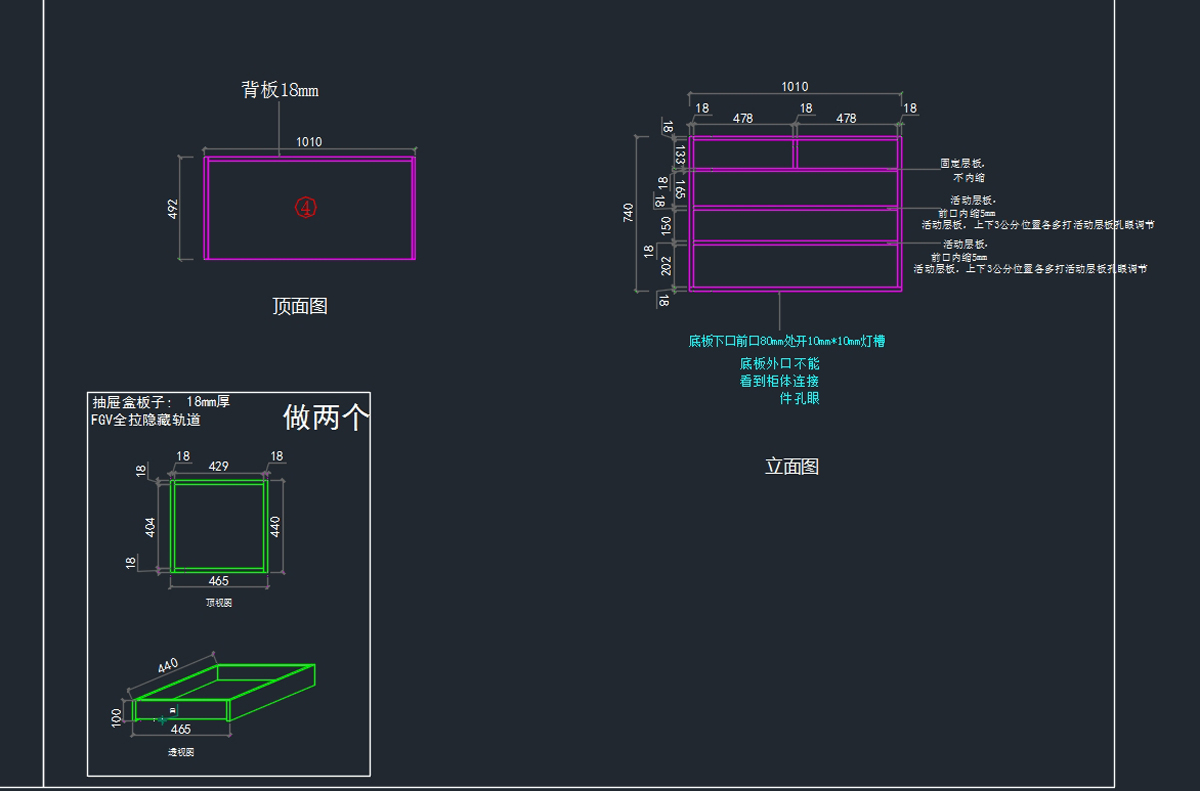
Task: Select the cyan 底板下口前口80mm灯槽 annotation
Action: coord(786,341)
